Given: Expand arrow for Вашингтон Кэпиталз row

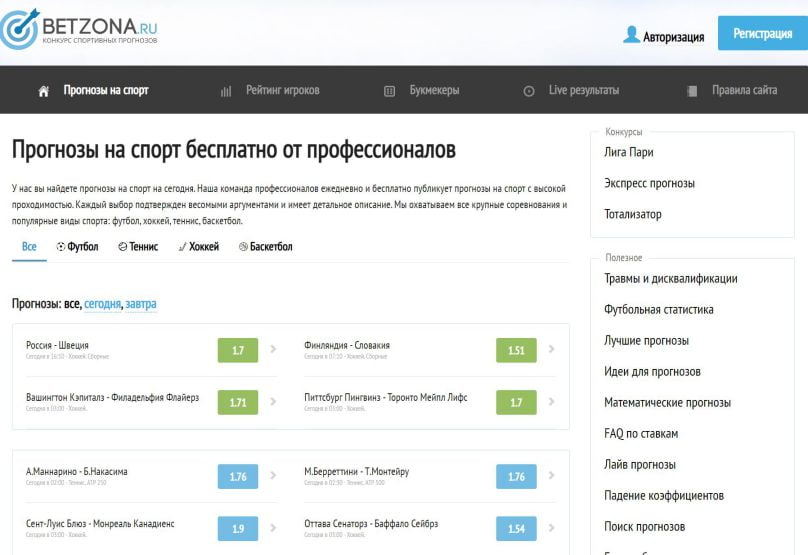Looking at the screenshot, I should [273, 401].
